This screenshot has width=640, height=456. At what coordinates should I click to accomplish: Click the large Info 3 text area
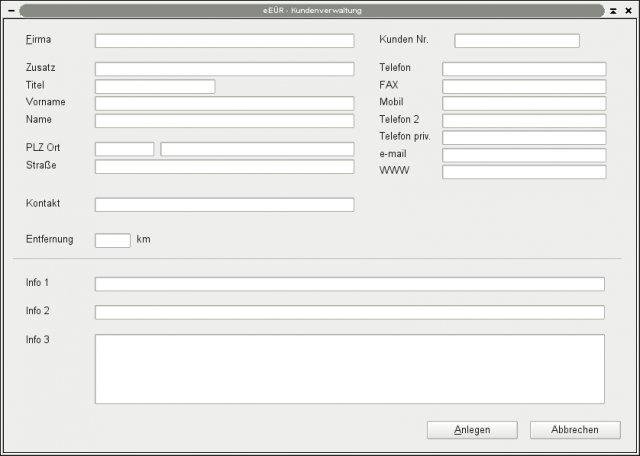(349, 368)
